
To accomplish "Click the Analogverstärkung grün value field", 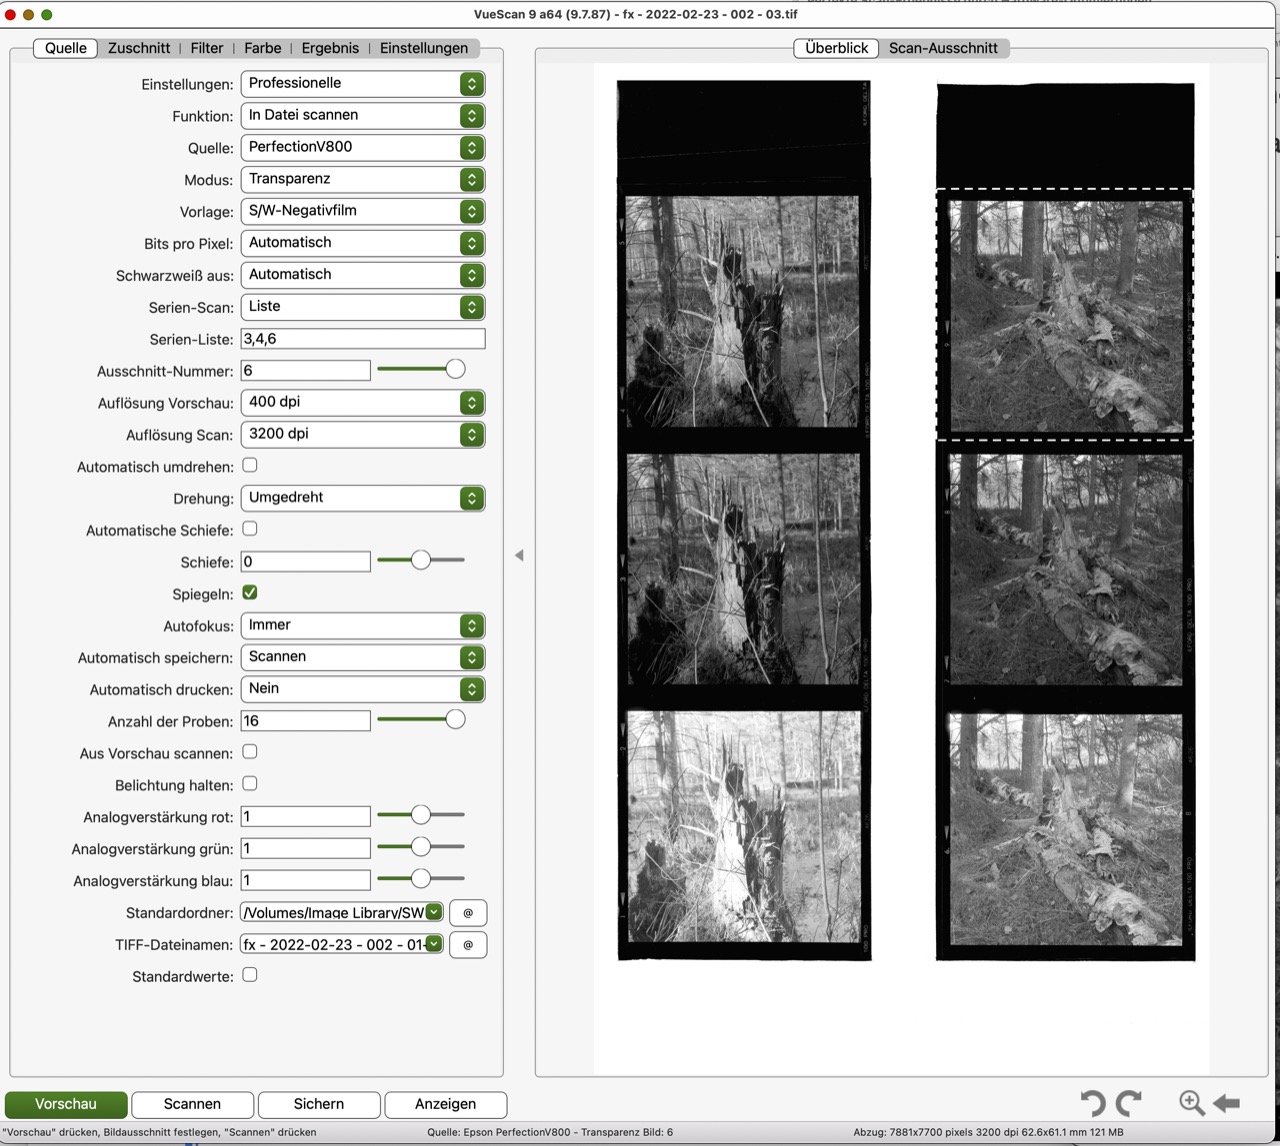I will (305, 849).
